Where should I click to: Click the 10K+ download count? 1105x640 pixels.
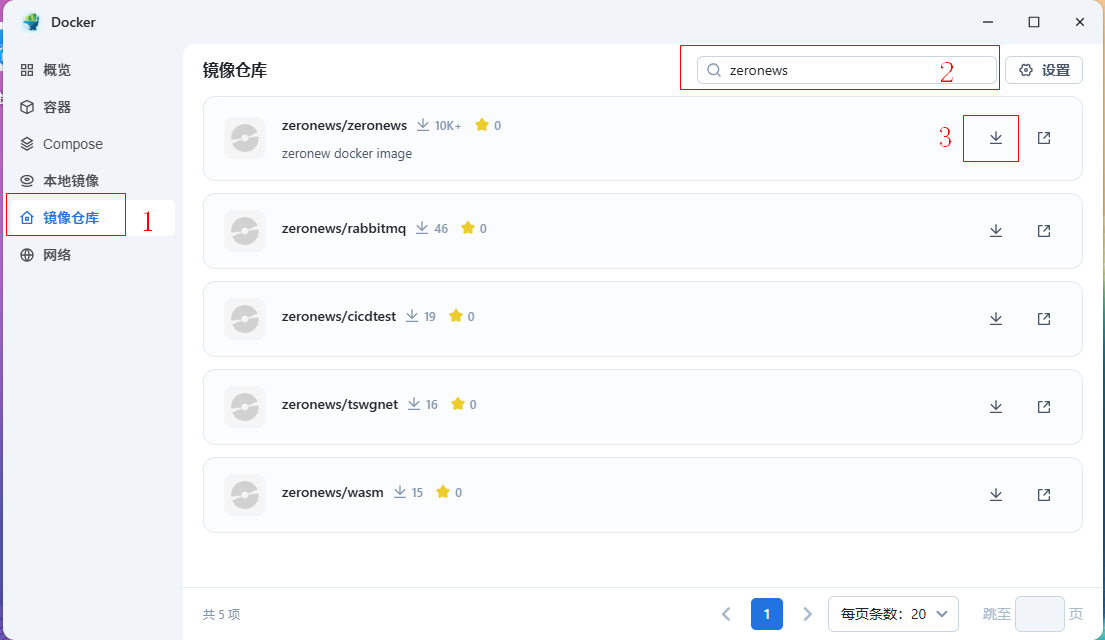click(x=447, y=125)
